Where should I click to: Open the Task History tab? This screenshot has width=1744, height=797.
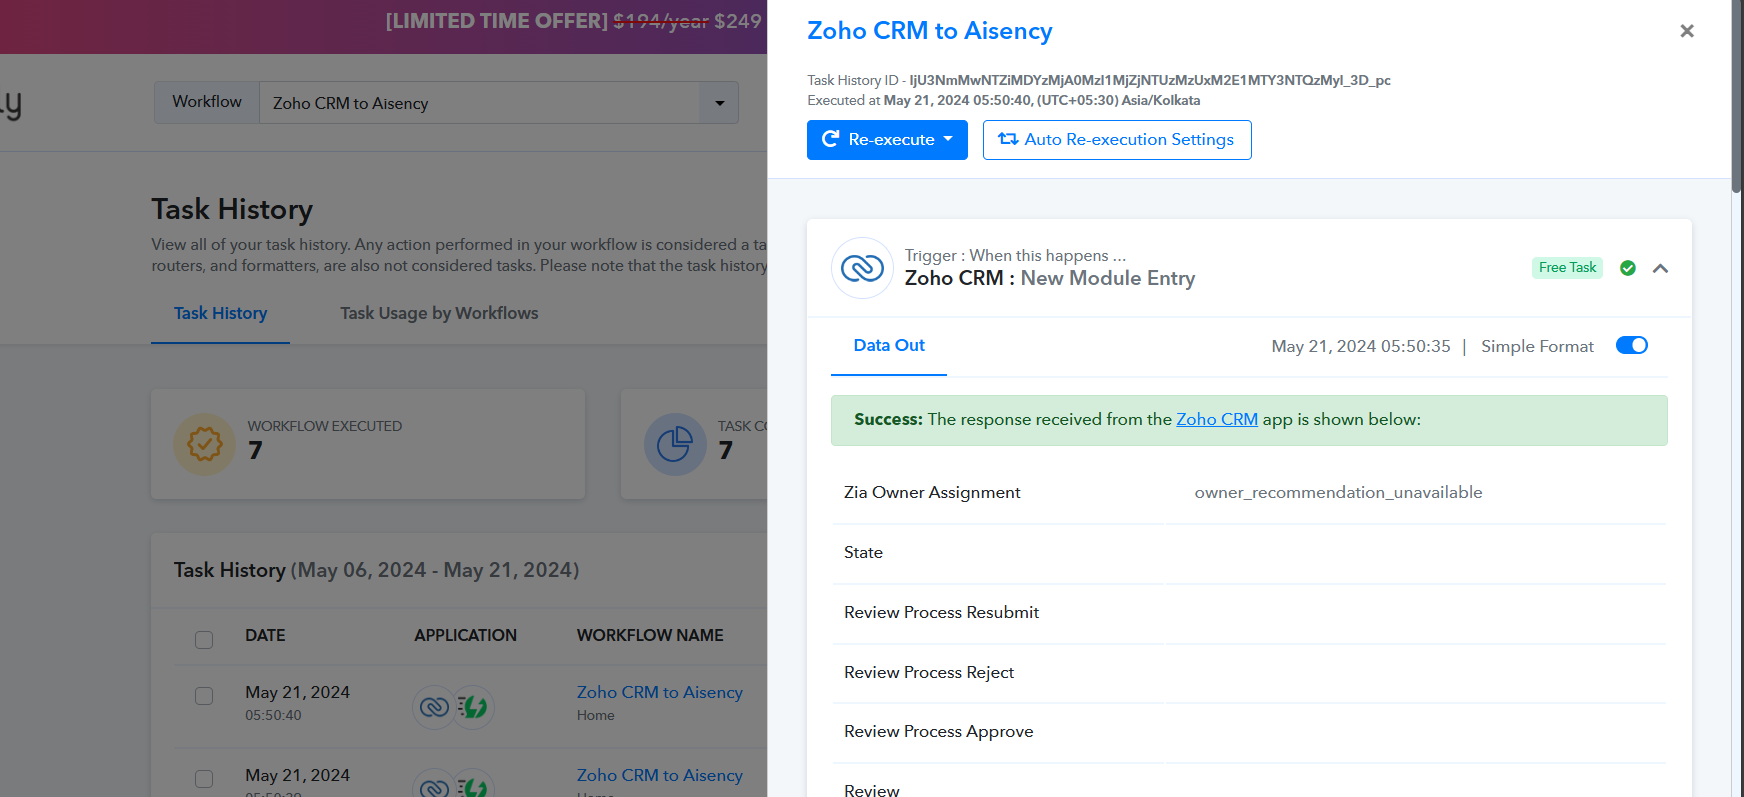pos(220,314)
